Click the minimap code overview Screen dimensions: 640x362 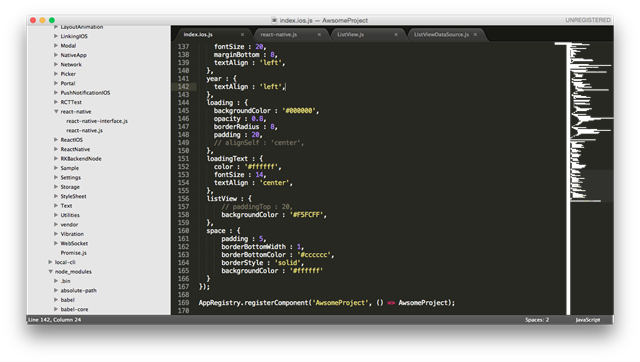(592, 122)
